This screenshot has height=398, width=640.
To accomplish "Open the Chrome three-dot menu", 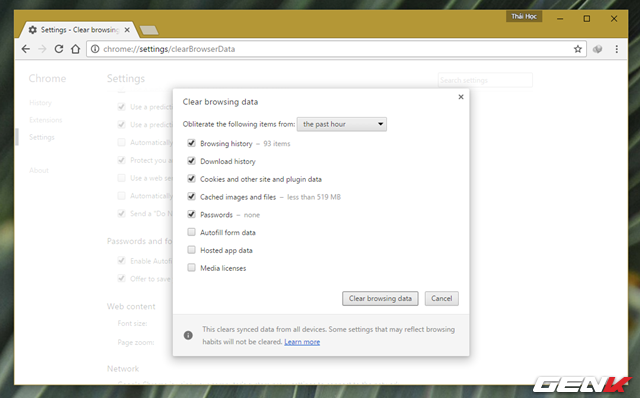I will click(x=617, y=49).
